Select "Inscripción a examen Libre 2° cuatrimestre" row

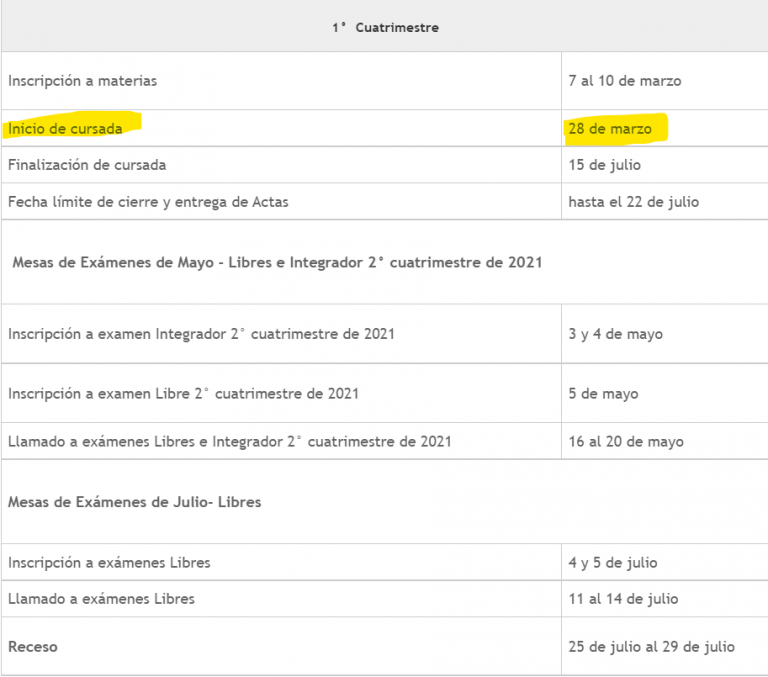click(x=183, y=393)
